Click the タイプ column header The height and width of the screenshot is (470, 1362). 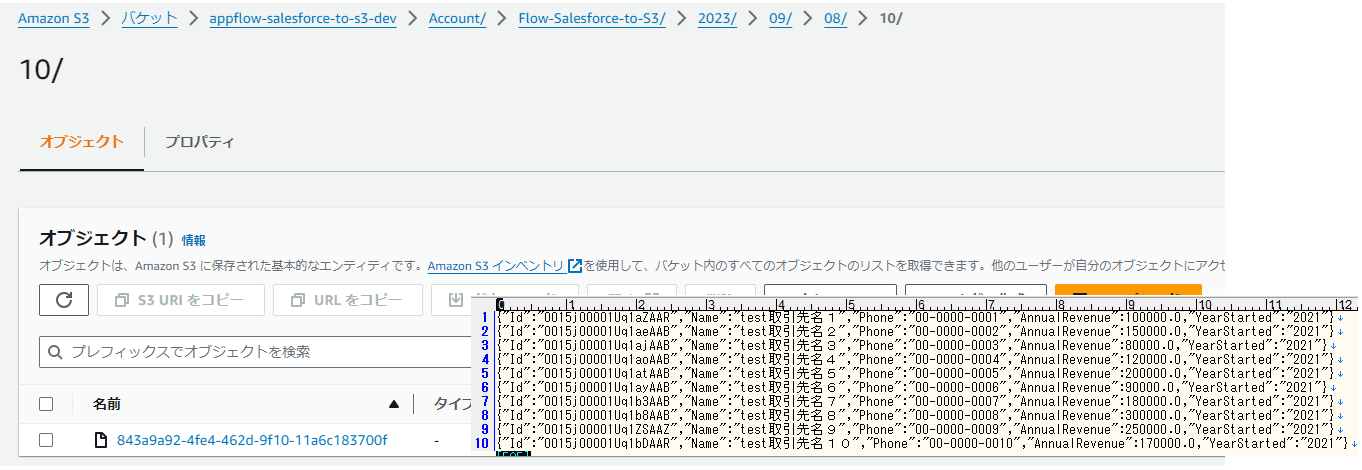click(452, 404)
